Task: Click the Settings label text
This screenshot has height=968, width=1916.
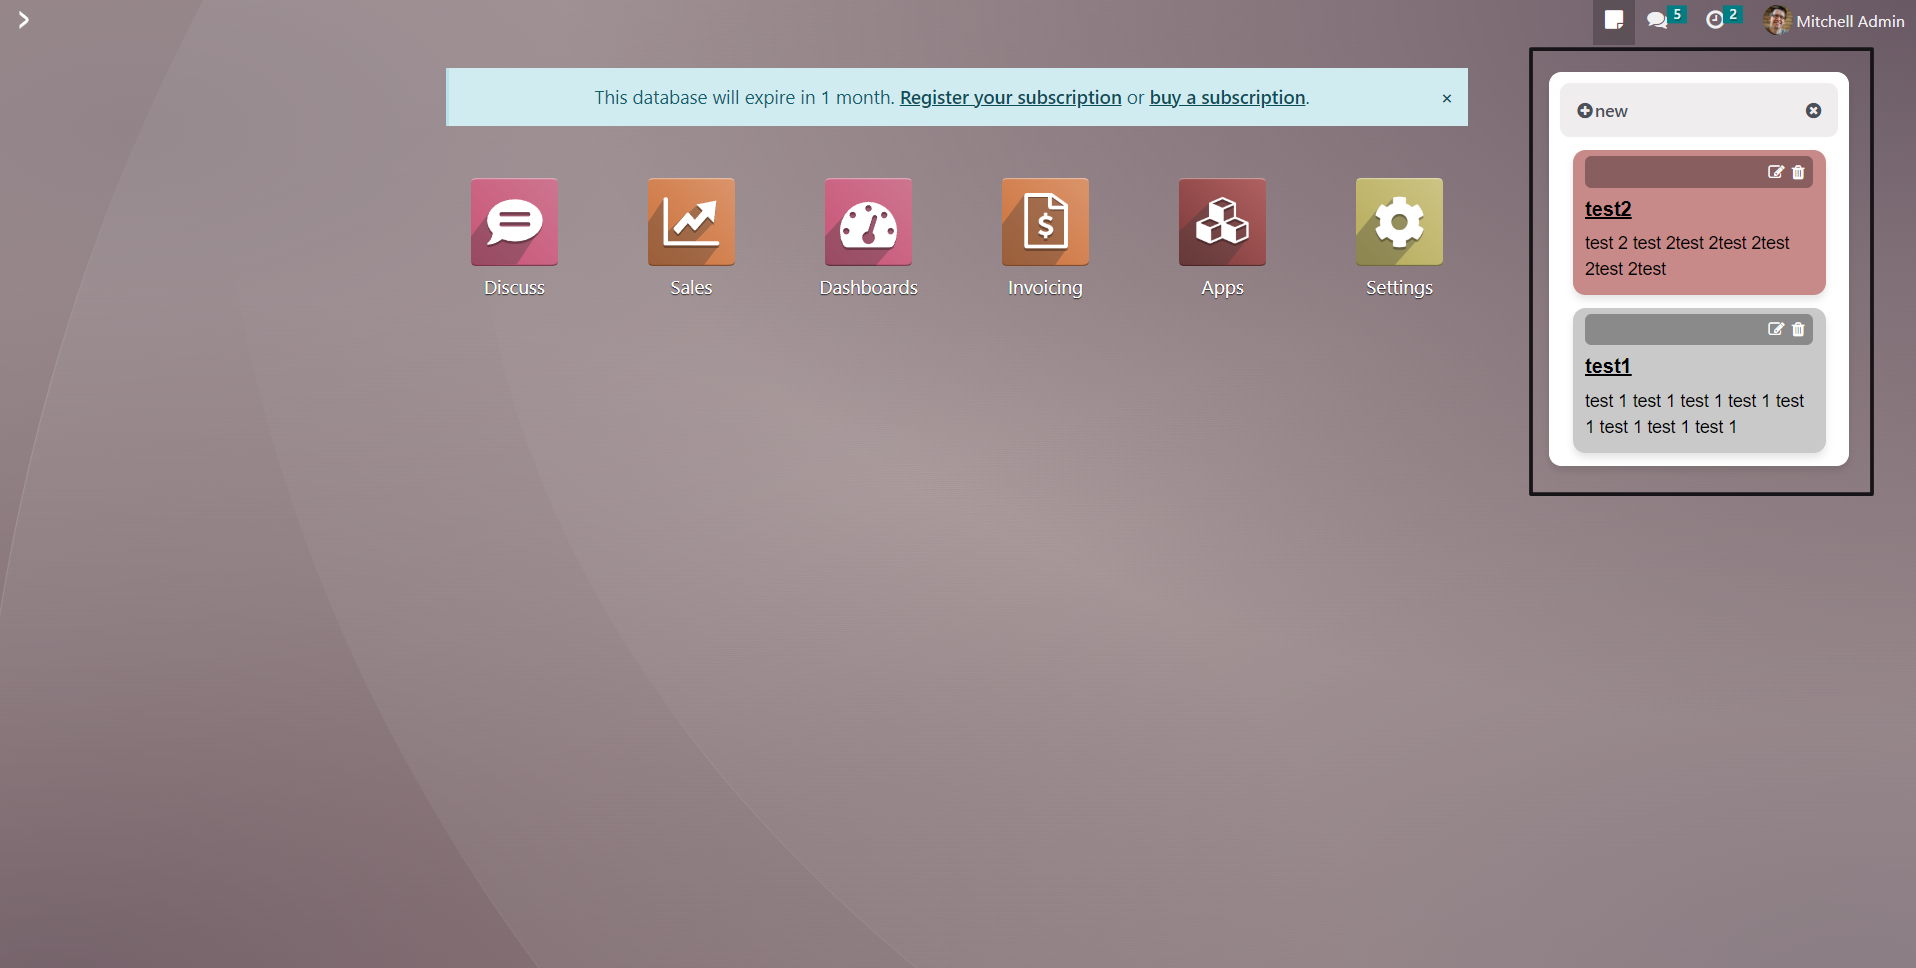Action: point(1399,288)
